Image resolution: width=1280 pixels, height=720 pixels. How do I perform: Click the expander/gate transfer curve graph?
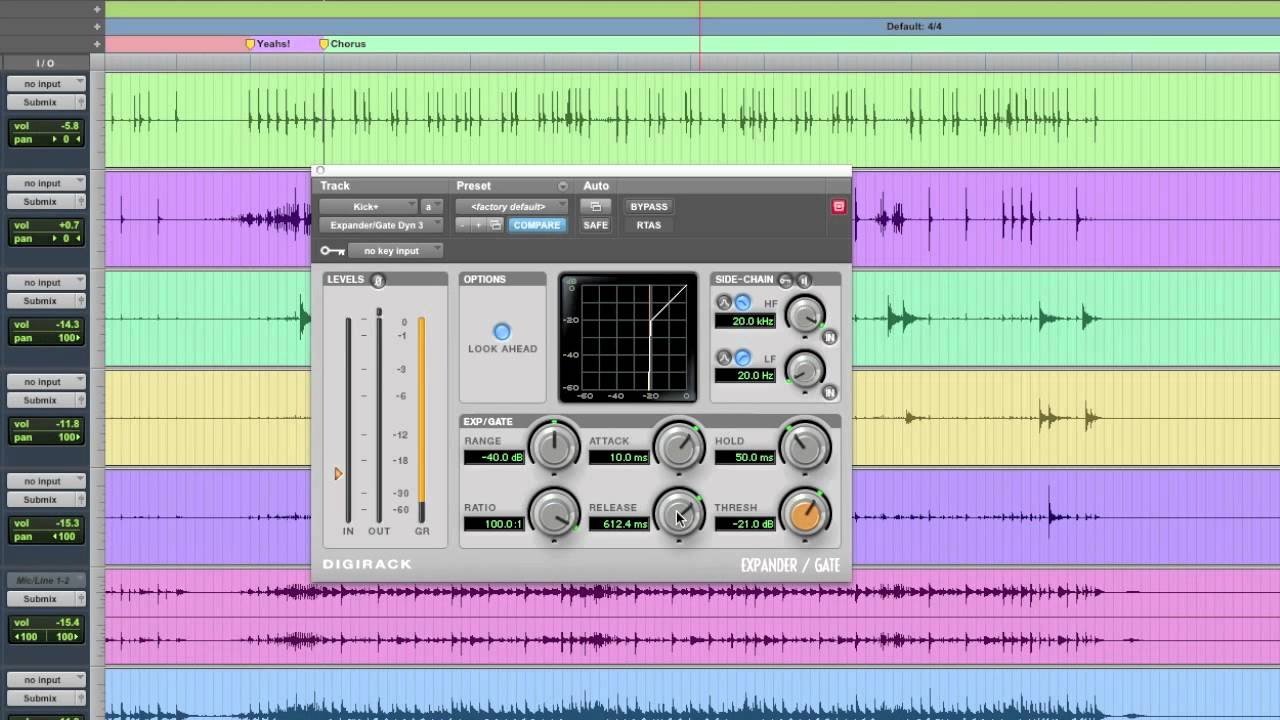coord(628,338)
